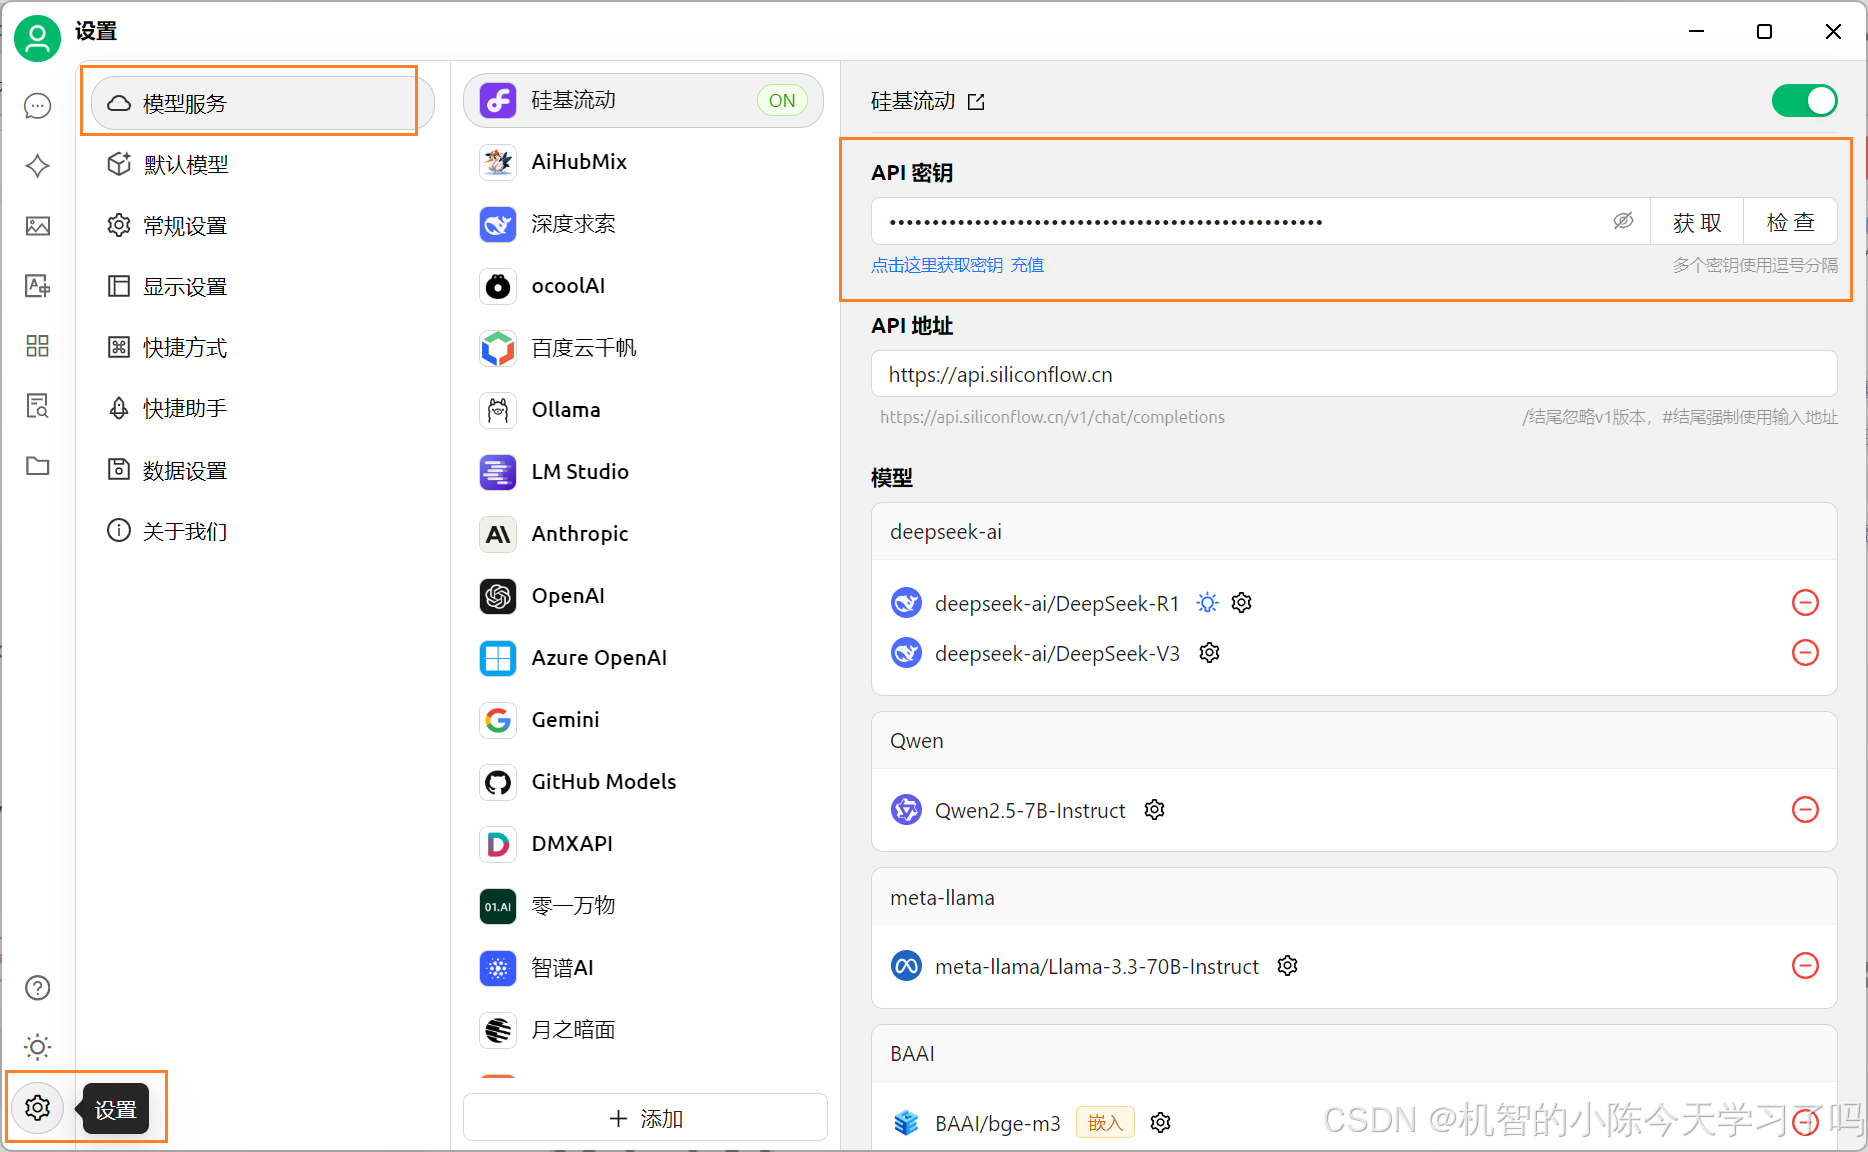Remove the DeepSeek-V3 model
The height and width of the screenshot is (1152, 1868).
(x=1805, y=653)
